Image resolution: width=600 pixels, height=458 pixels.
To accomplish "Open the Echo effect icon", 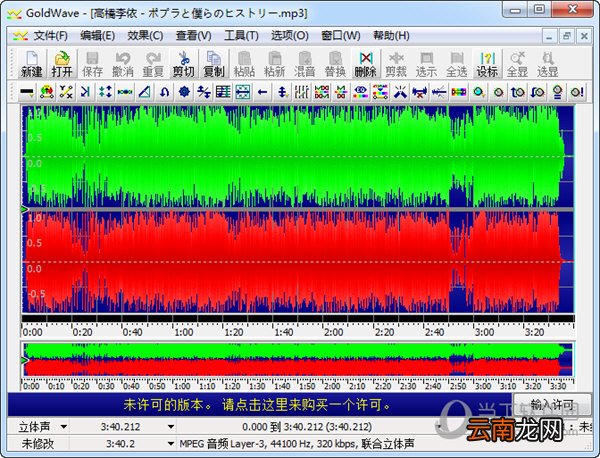I will tap(85, 92).
